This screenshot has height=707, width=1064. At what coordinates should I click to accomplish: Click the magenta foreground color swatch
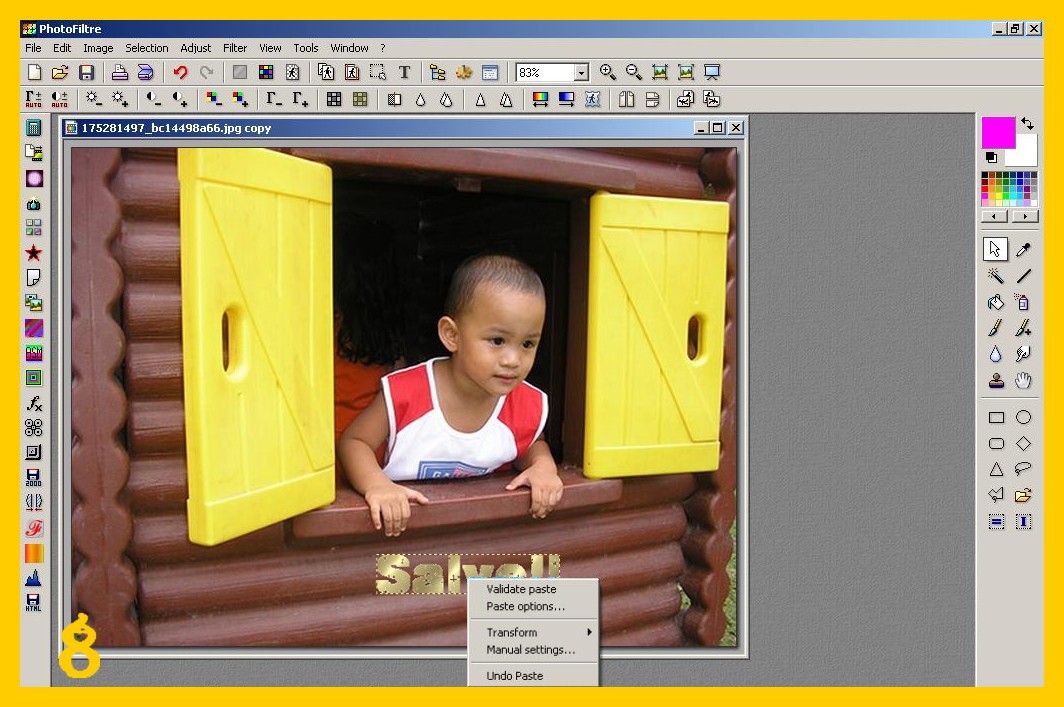coord(996,131)
